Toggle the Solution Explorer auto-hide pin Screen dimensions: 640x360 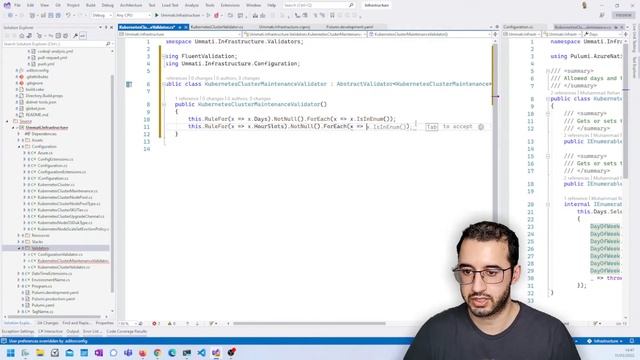pyautogui.click(x=106, y=27)
